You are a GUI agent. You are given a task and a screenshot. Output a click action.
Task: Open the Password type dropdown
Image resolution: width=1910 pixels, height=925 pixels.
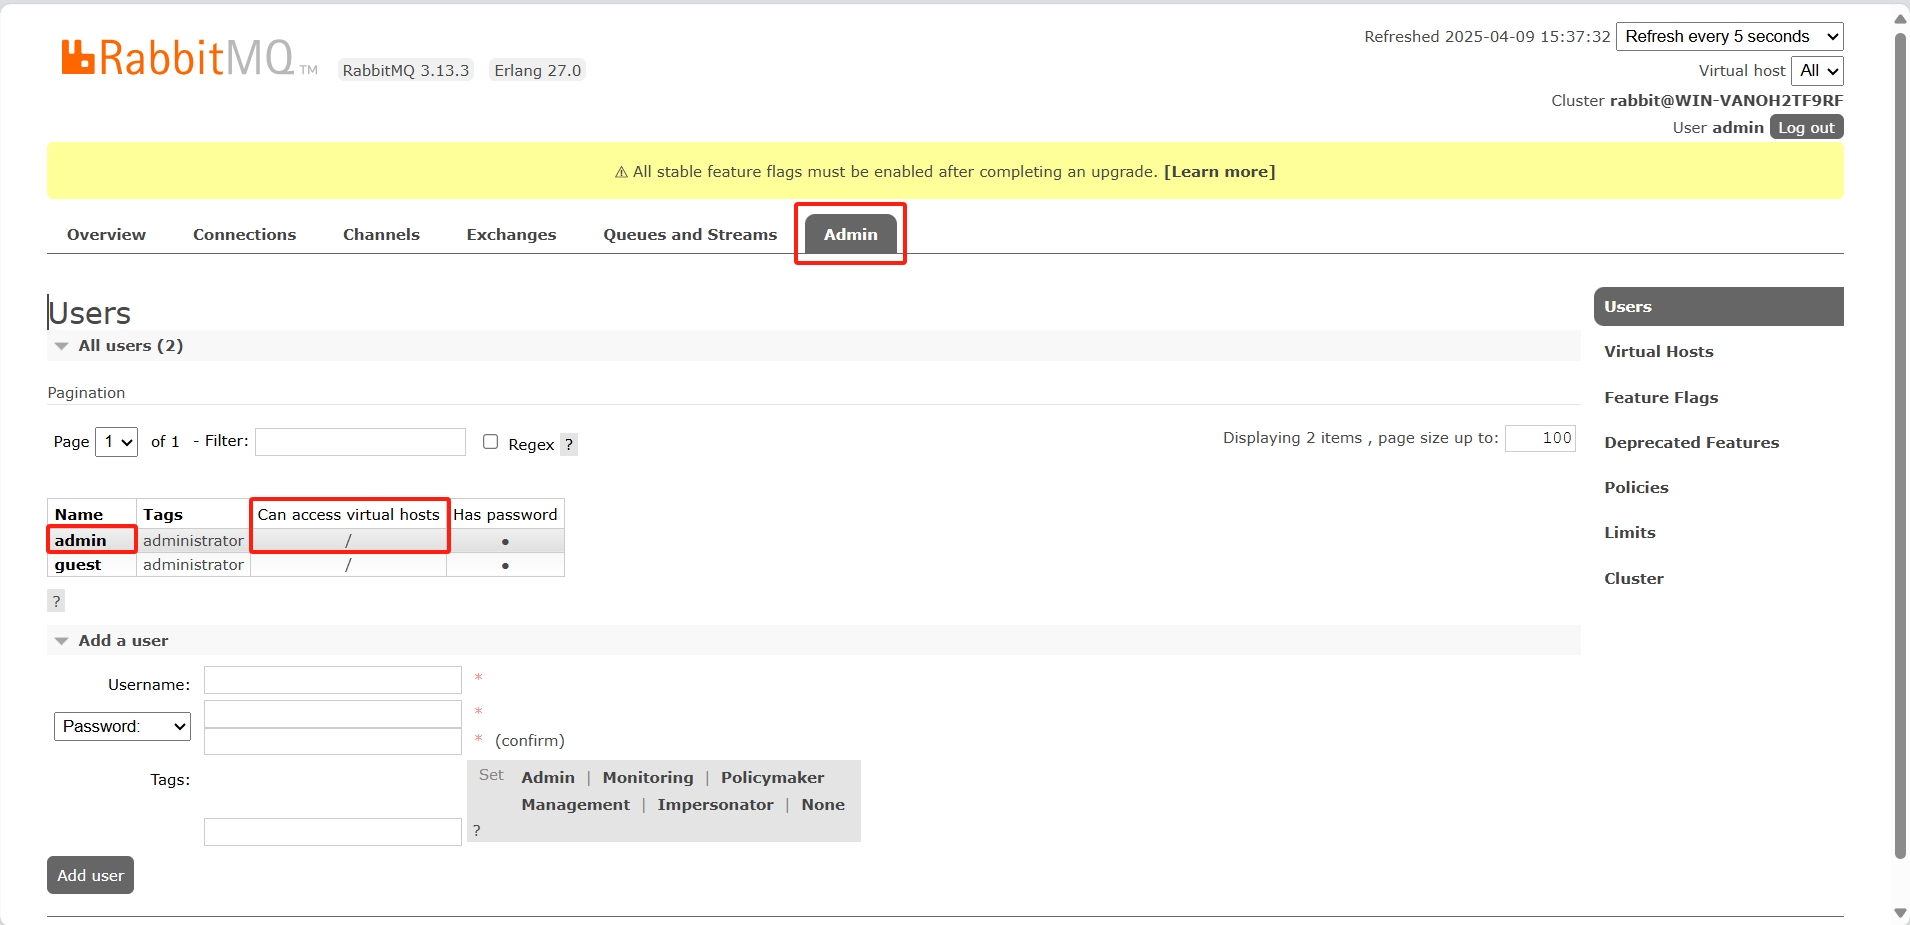click(x=122, y=726)
